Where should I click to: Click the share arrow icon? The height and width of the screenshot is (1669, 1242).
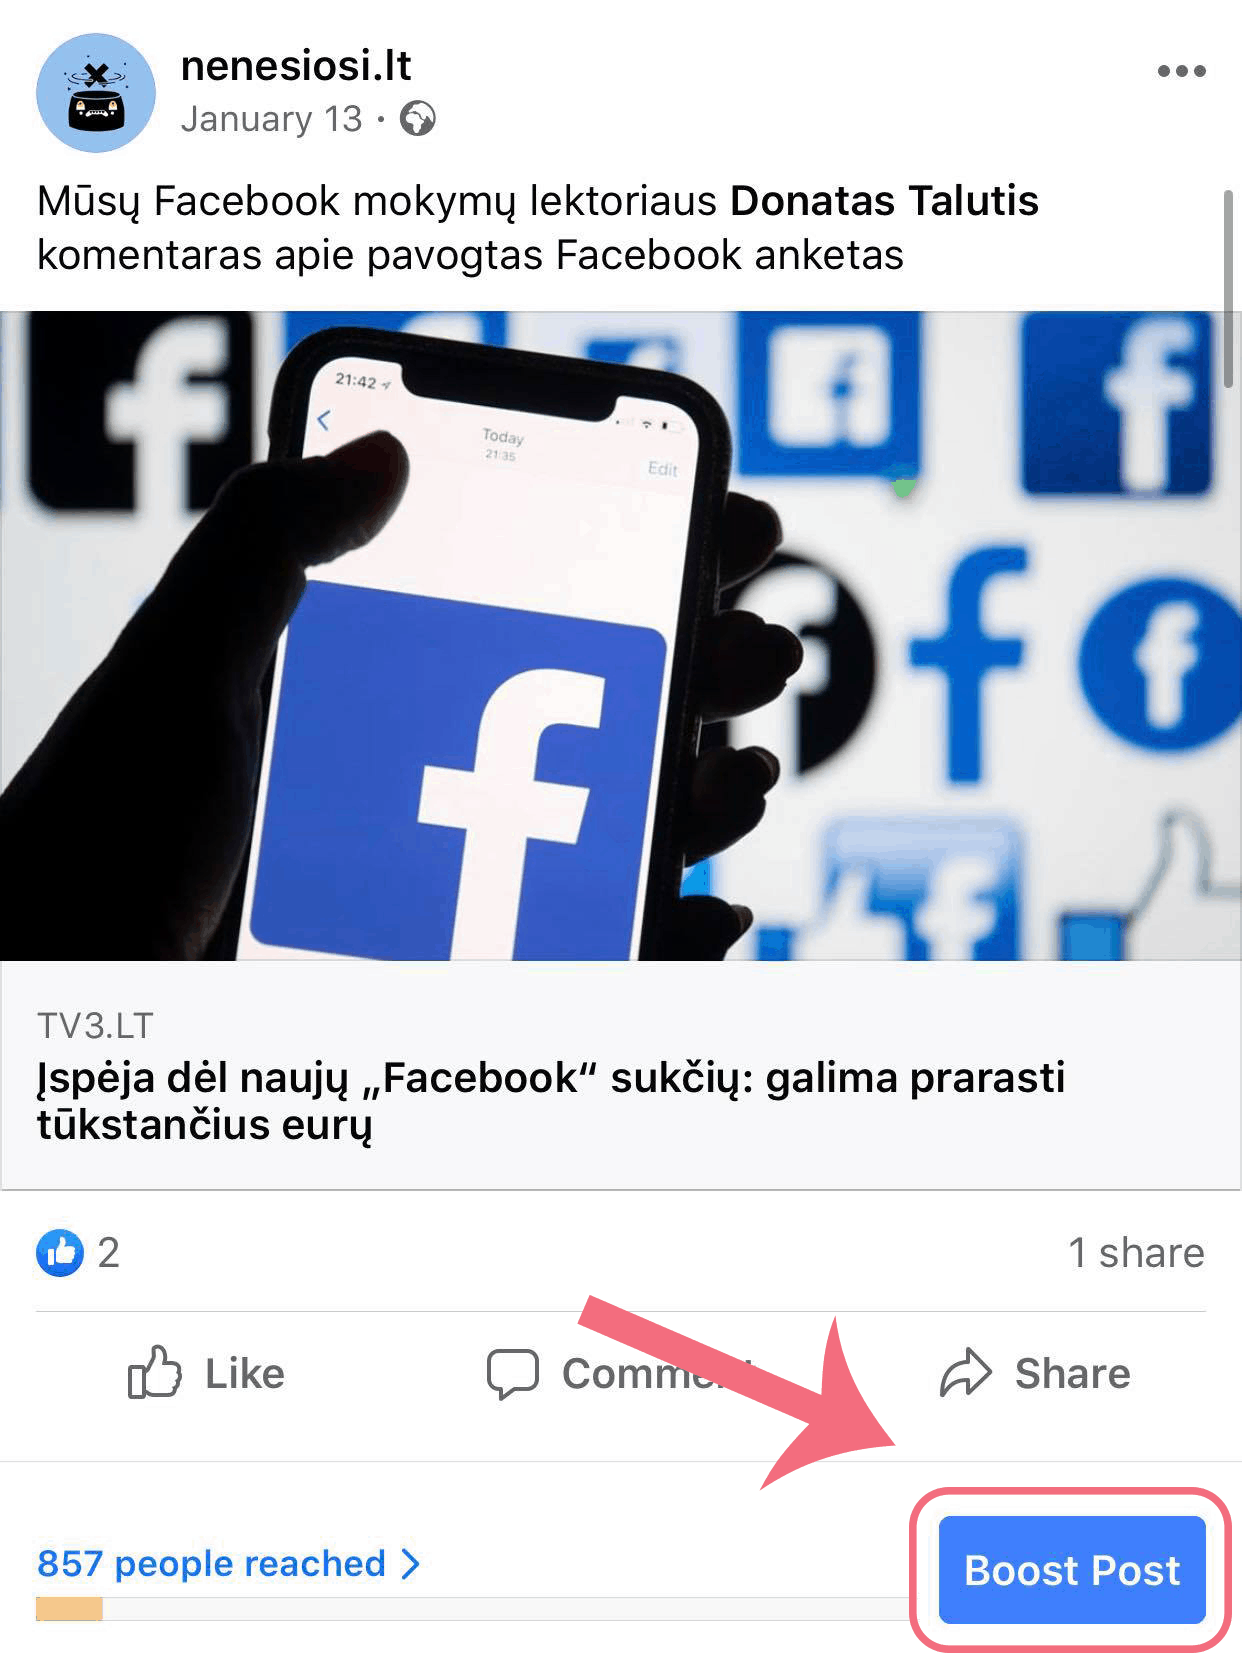pyautogui.click(x=965, y=1372)
